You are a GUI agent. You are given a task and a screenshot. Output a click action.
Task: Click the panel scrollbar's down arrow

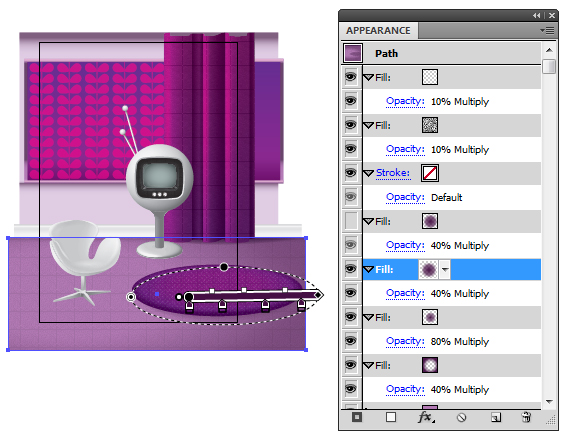pos(549,402)
